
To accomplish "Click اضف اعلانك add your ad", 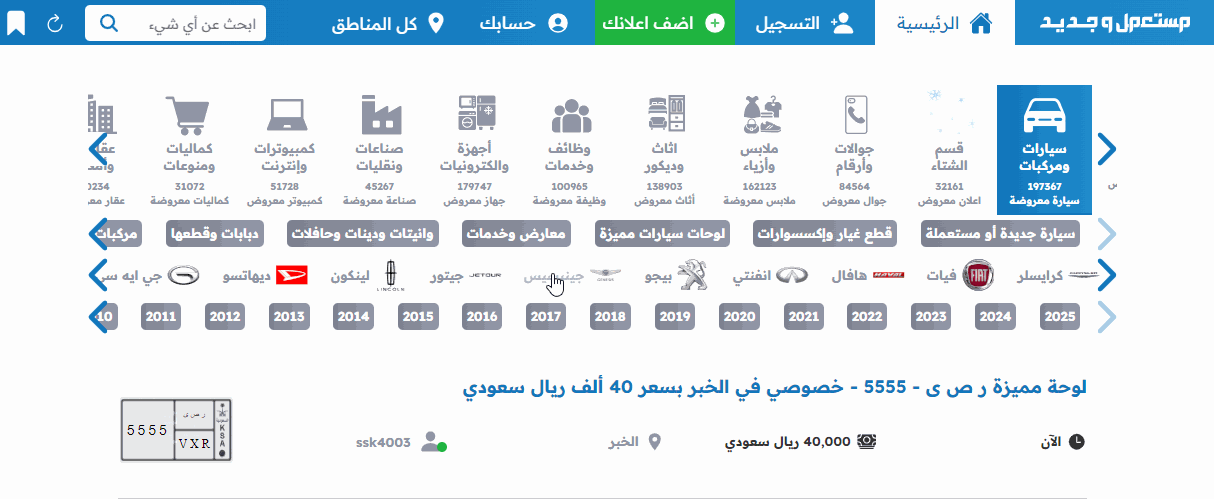I will (665, 22).
